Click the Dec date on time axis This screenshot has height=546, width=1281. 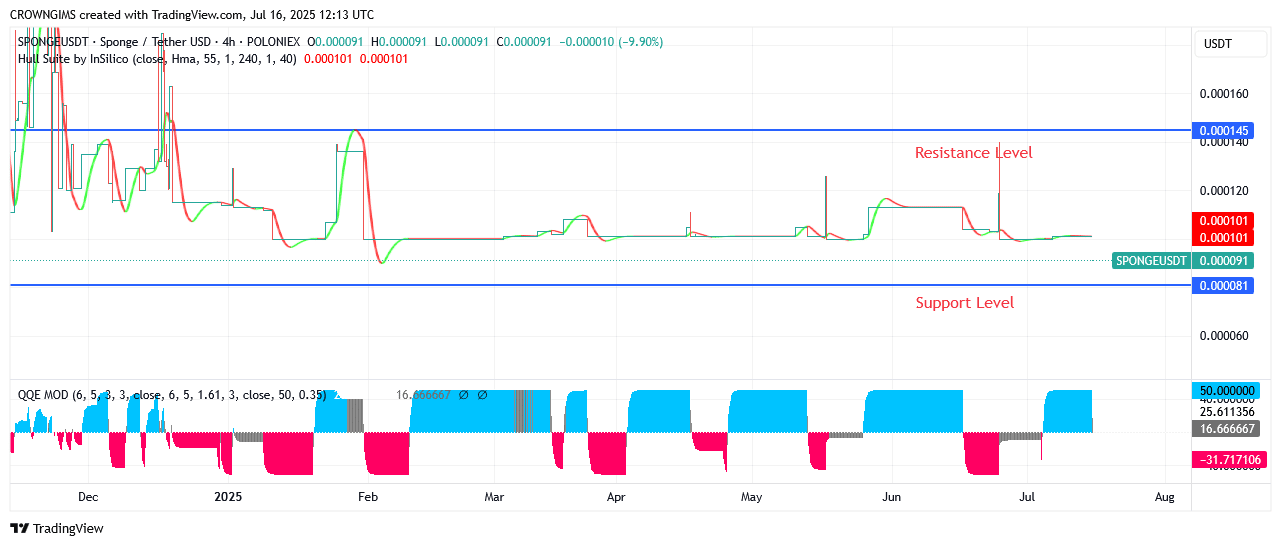coord(88,497)
